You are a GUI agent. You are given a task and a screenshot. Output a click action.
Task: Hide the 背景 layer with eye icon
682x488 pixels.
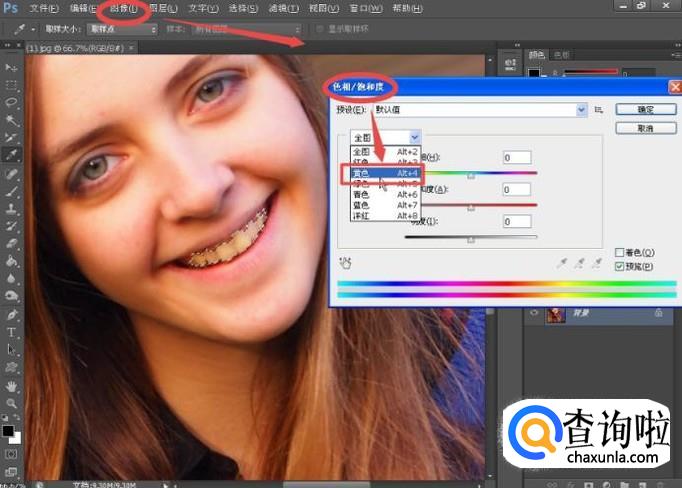[x=532, y=313]
